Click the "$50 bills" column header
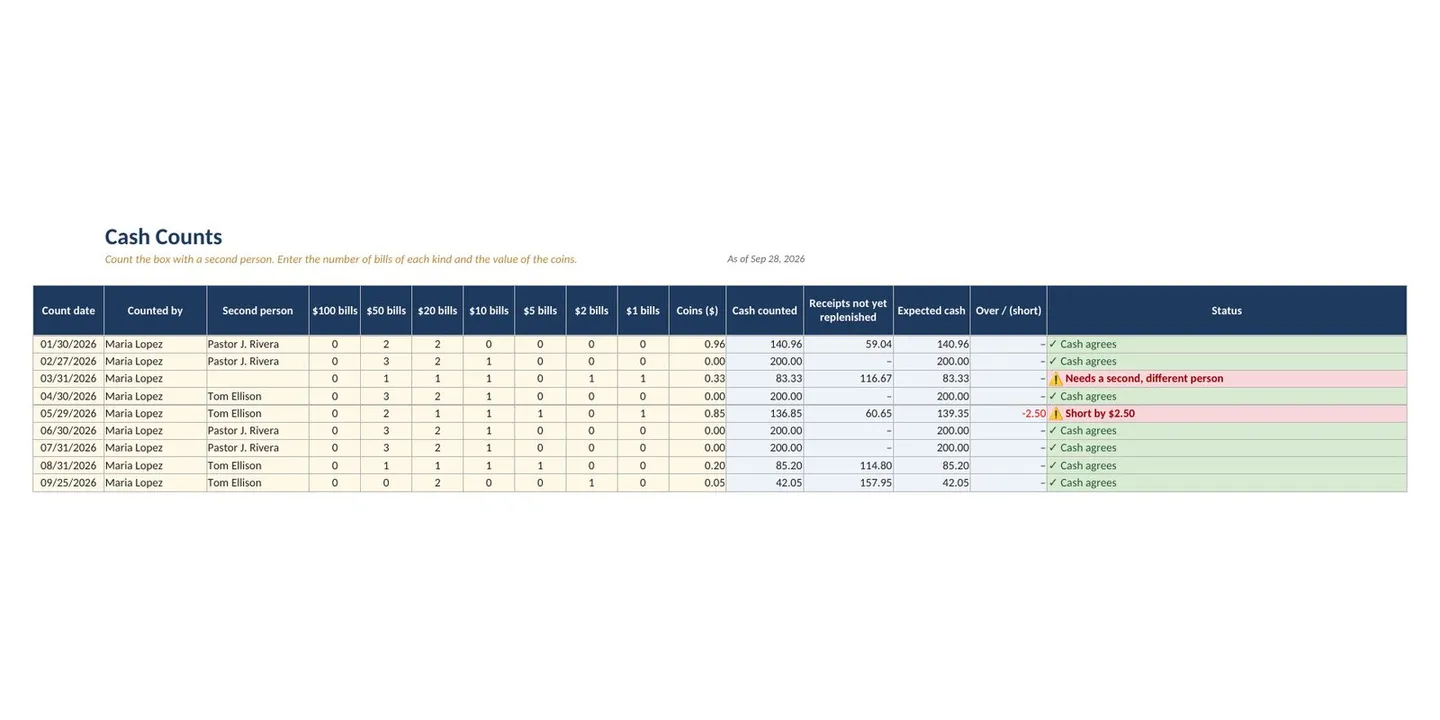The image size is (1440, 720). click(386, 311)
